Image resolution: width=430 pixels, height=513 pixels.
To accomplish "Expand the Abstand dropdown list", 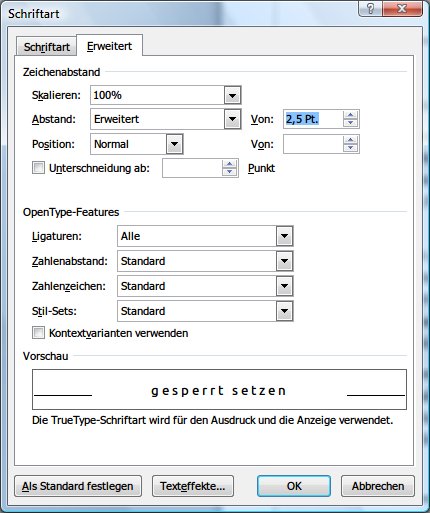I will point(232,119).
